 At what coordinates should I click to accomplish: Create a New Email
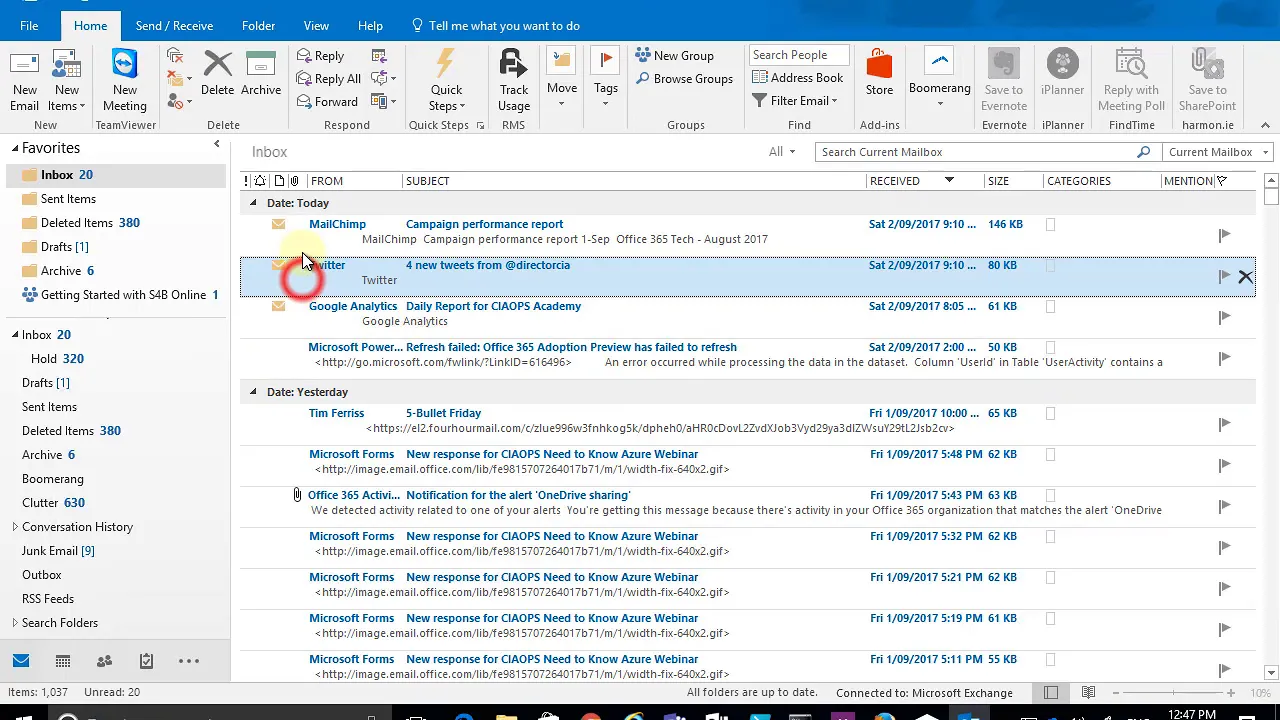24,81
